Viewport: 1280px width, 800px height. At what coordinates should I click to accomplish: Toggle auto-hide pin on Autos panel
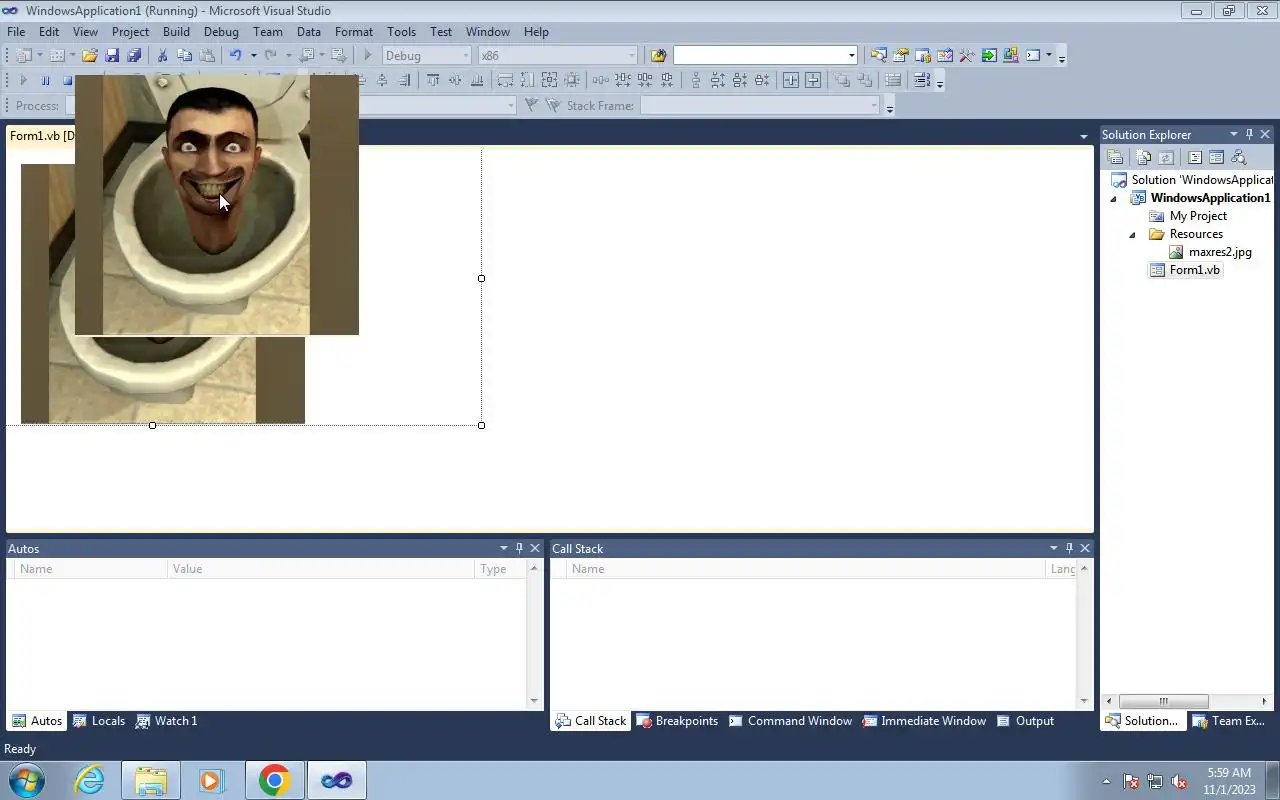[519, 548]
